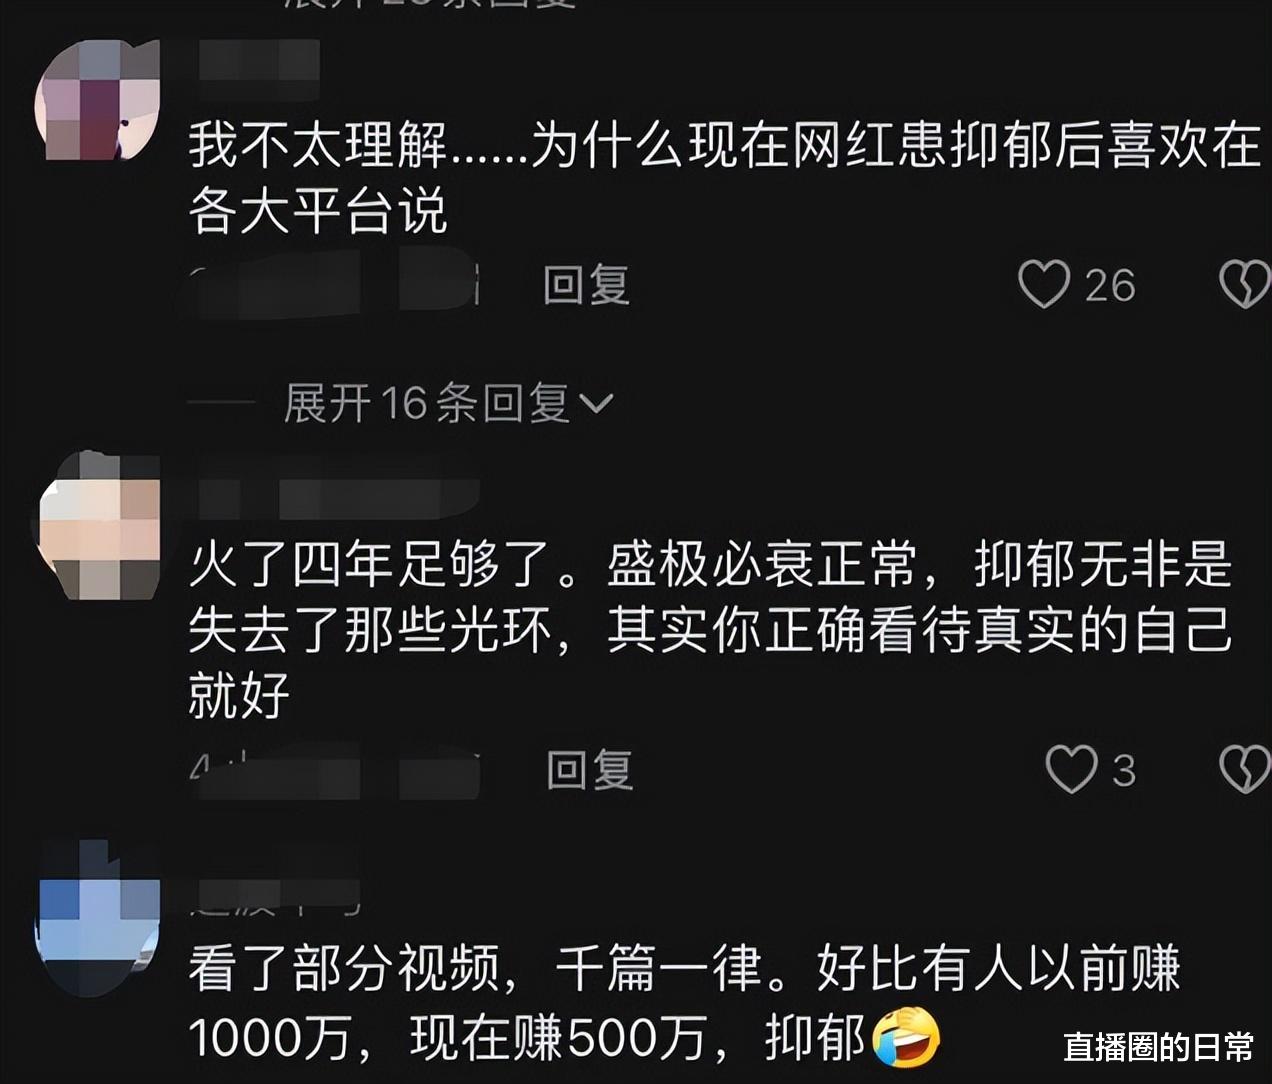This screenshot has height=1084, width=1272.
Task: Select the comment text 火了四年足够了
Action: [370, 565]
